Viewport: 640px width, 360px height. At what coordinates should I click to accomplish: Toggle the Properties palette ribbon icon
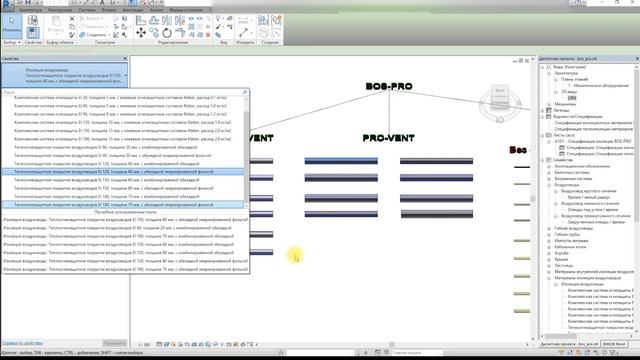point(33,33)
